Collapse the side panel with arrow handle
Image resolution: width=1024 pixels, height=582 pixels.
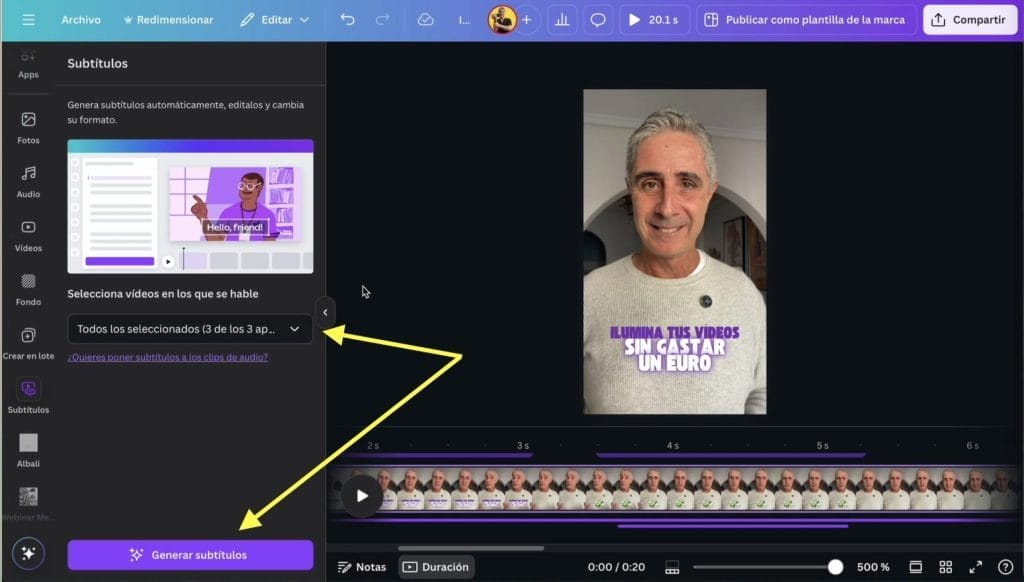click(325, 312)
